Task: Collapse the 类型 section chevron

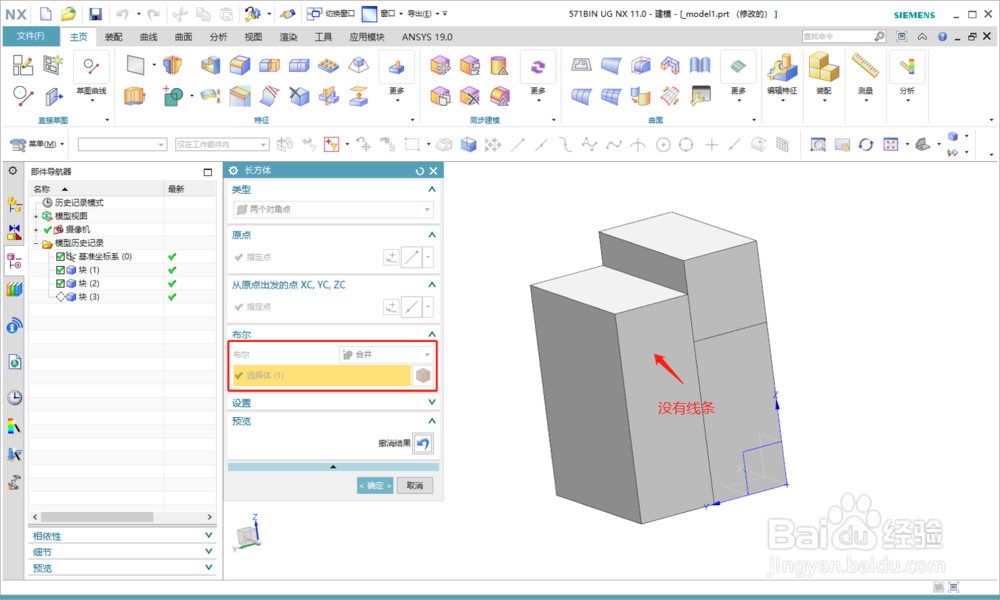Action: pos(432,189)
